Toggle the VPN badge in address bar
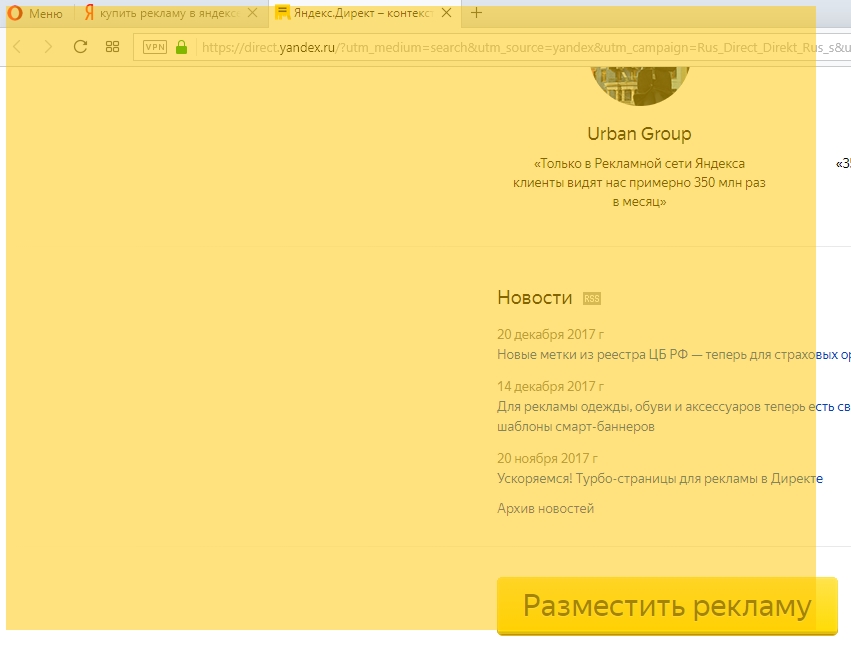 point(155,47)
